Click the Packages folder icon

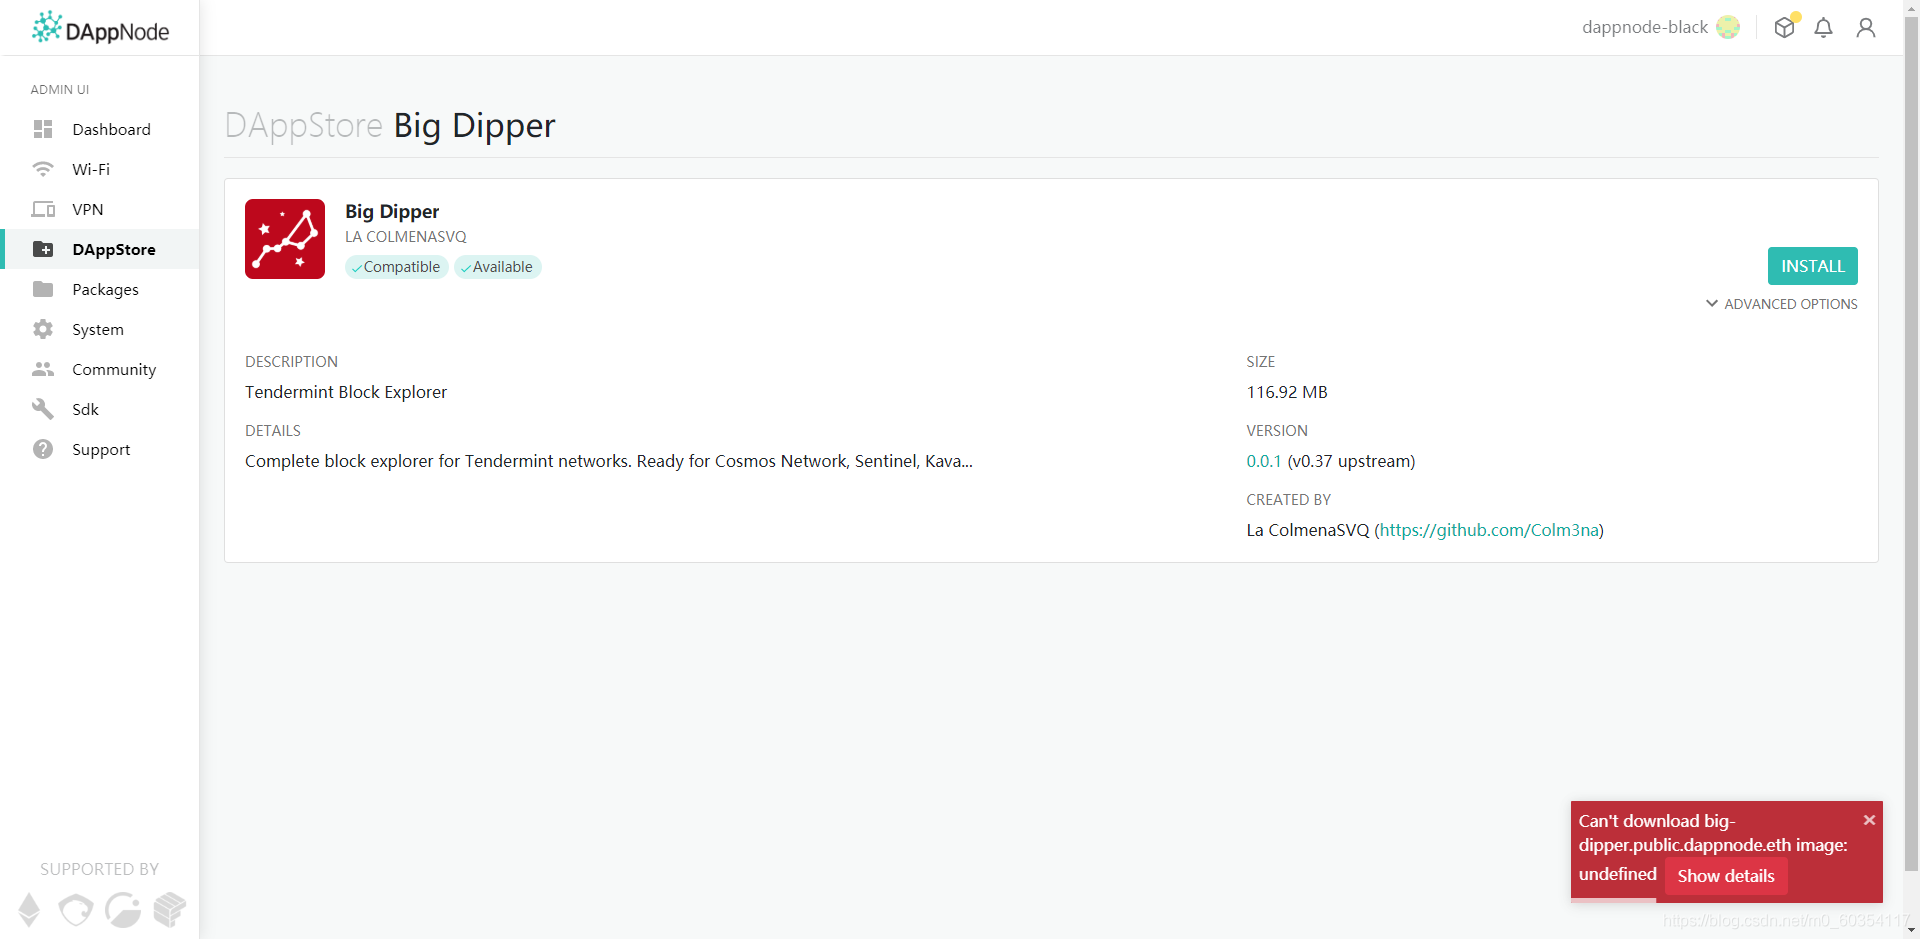click(x=43, y=289)
